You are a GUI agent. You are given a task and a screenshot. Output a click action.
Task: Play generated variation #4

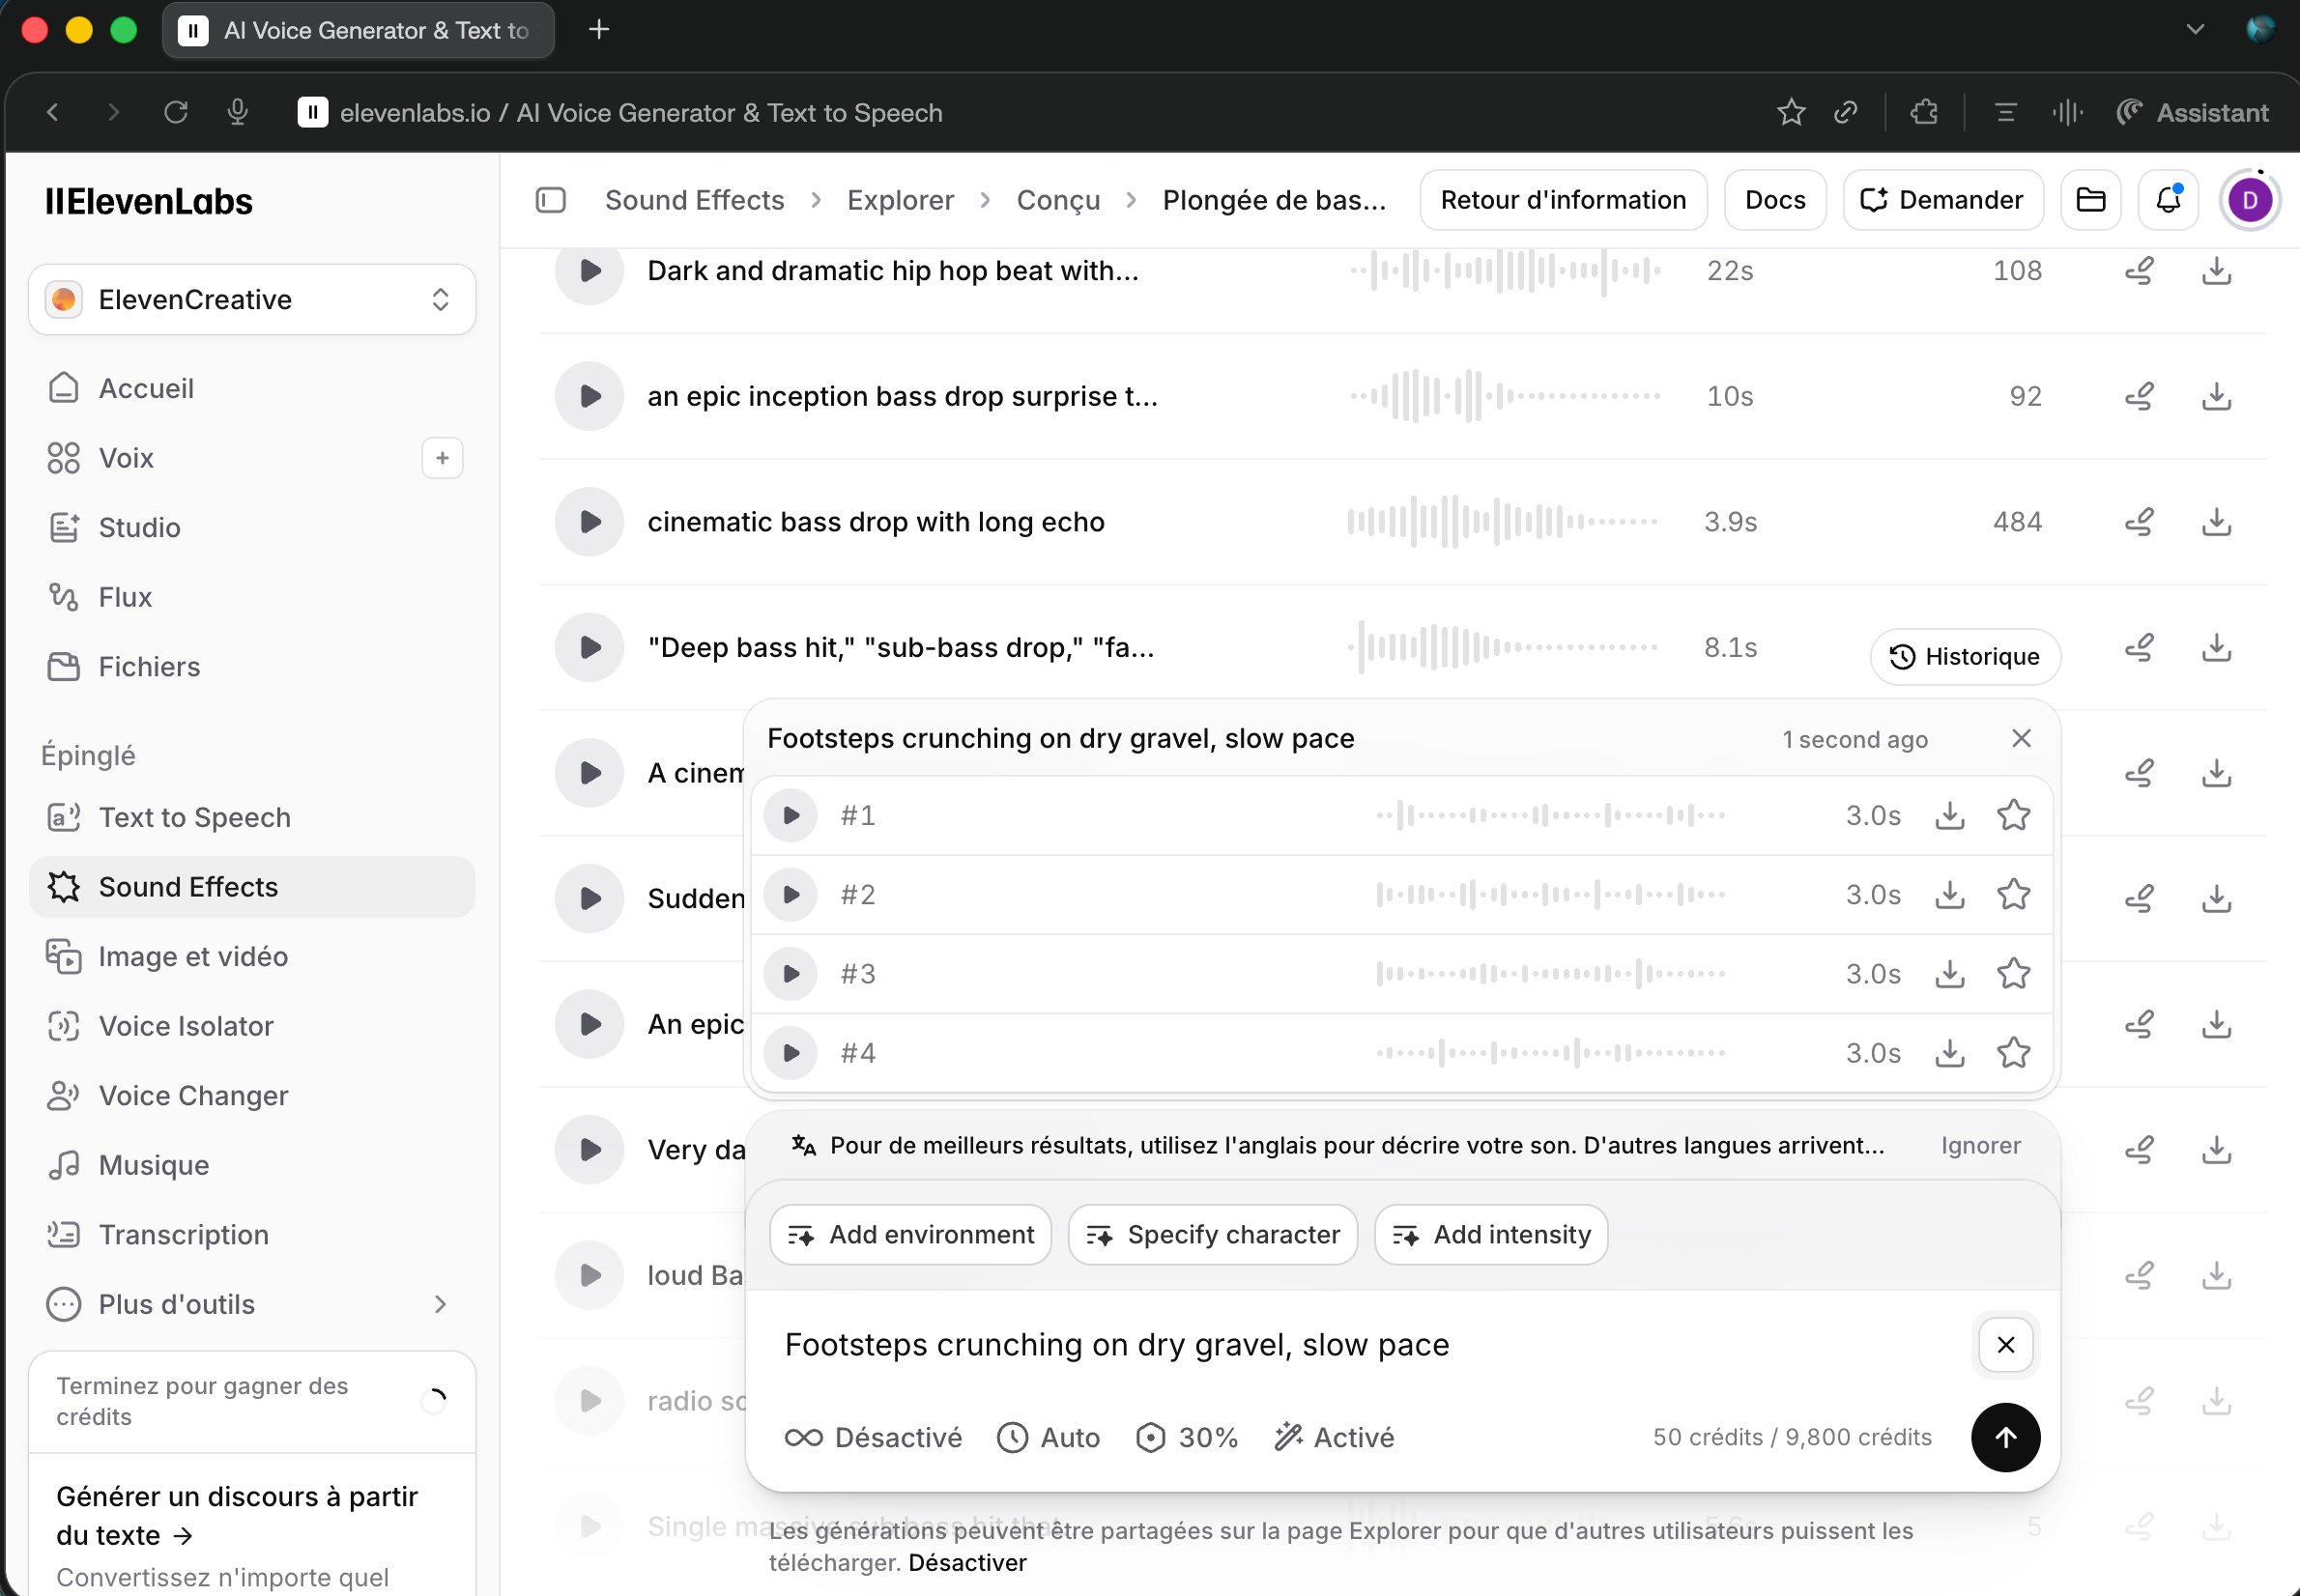pyautogui.click(x=791, y=1052)
